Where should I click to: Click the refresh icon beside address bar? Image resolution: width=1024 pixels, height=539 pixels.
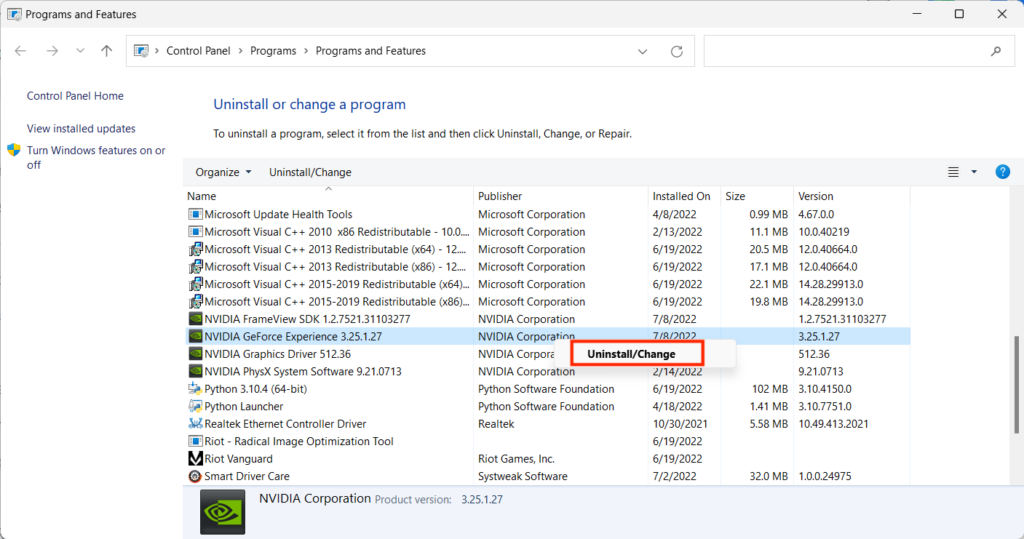(x=677, y=51)
